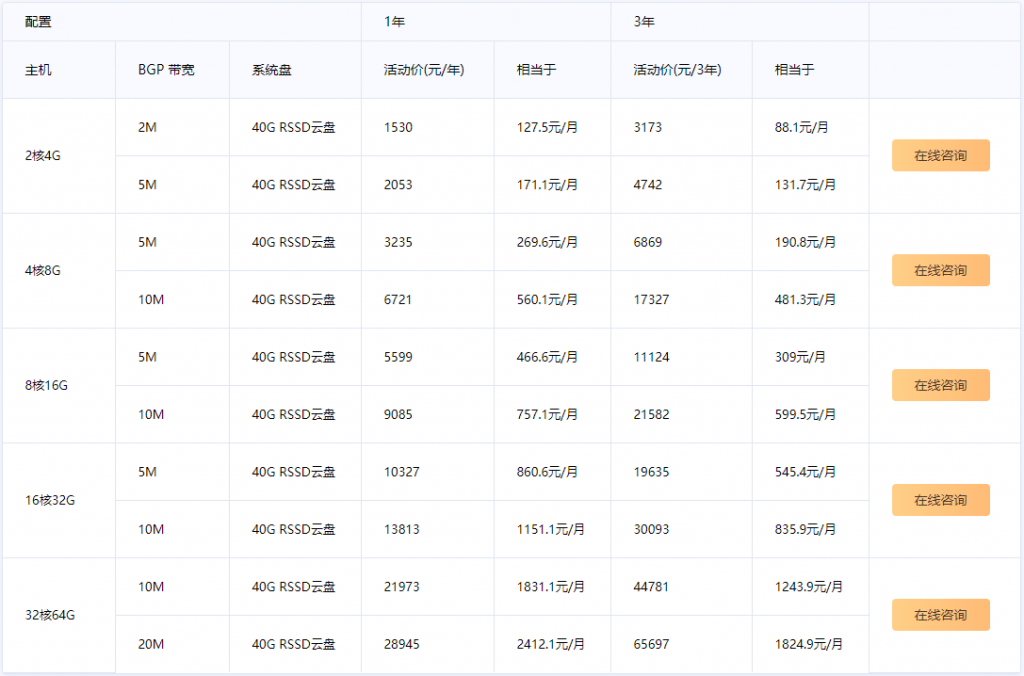Image resolution: width=1024 pixels, height=676 pixels.
Task: Select the 1824.9元/月 value
Action: coord(808,645)
